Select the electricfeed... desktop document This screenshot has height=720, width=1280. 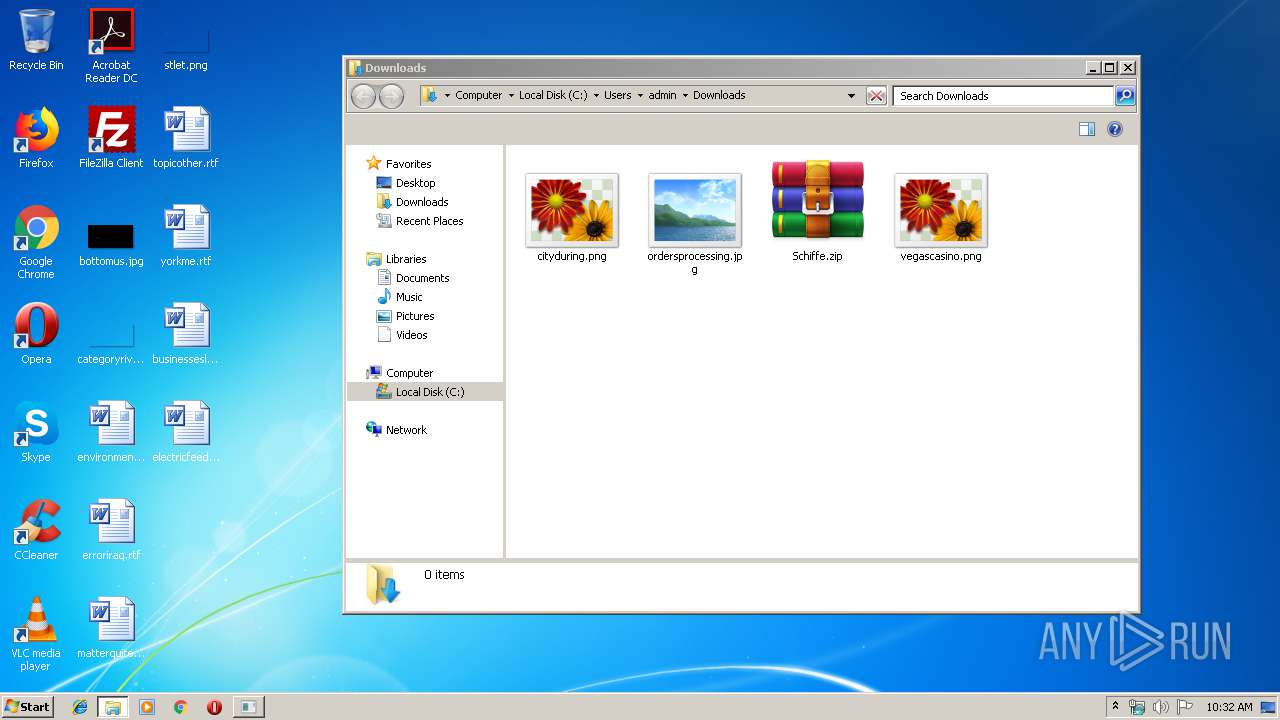coord(186,433)
